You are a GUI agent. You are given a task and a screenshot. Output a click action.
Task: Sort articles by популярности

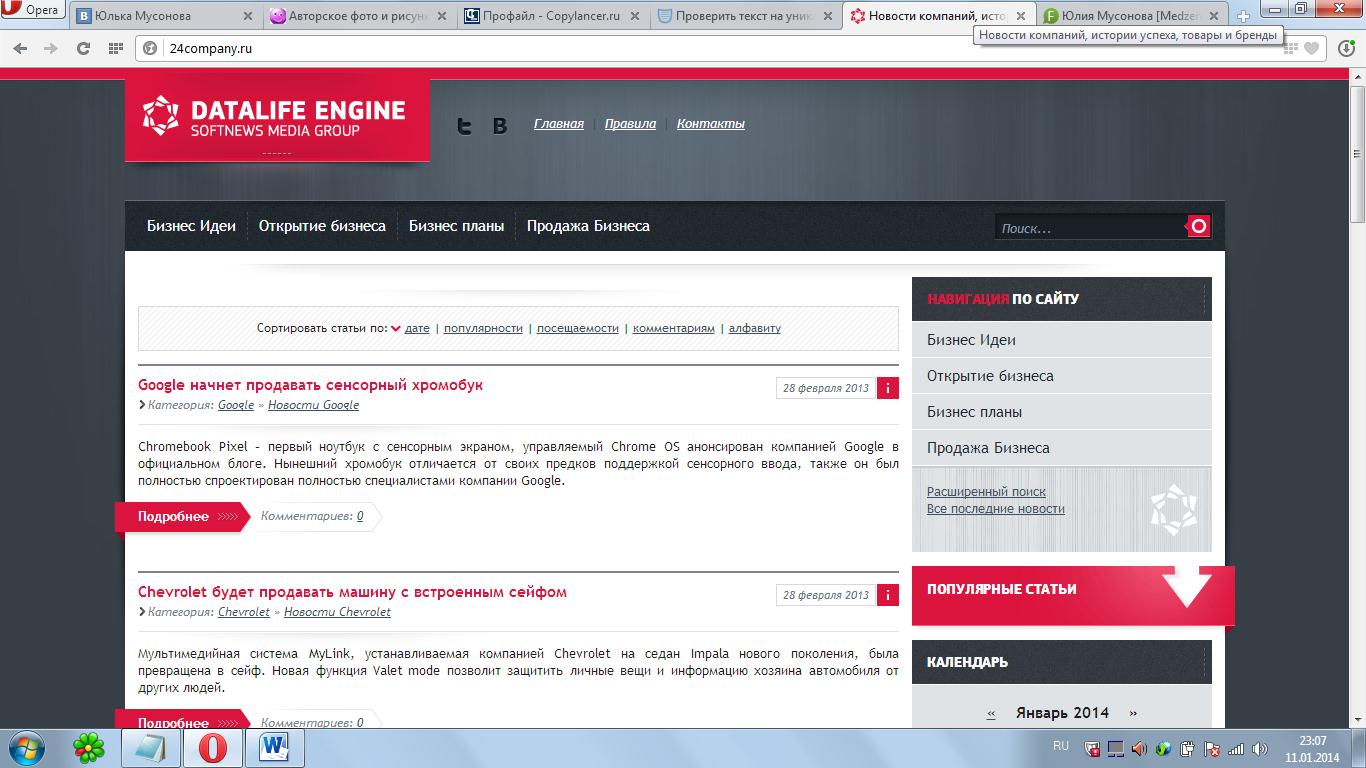click(x=483, y=328)
